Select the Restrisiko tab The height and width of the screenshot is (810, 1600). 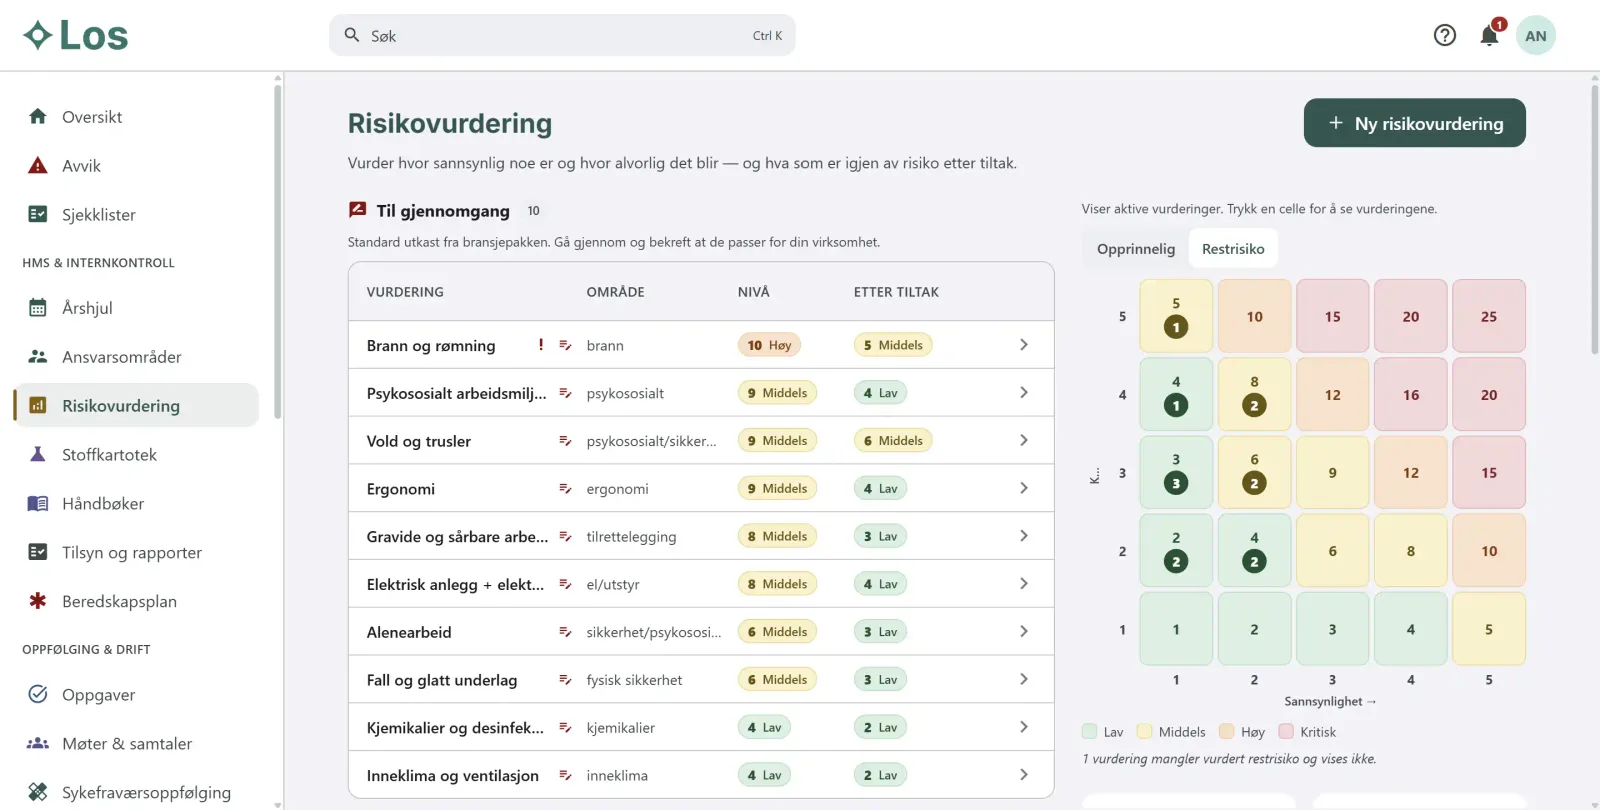(x=1233, y=249)
